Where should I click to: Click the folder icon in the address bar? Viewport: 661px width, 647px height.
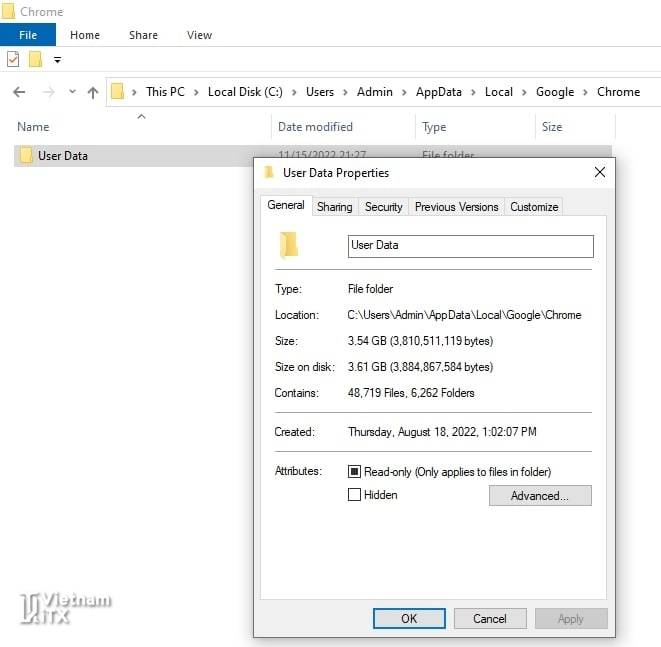118,92
